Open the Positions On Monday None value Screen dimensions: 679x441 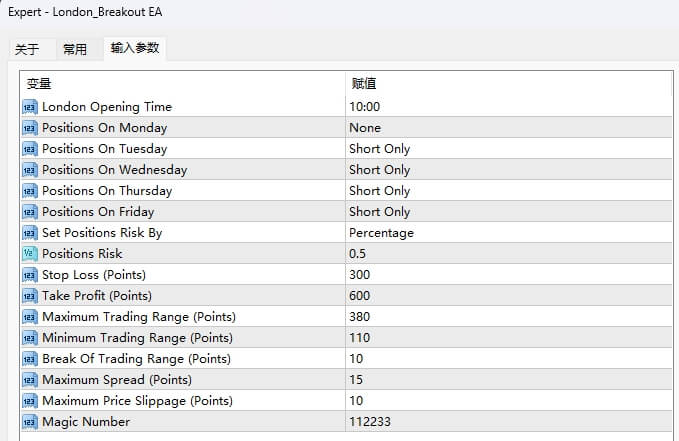coord(365,128)
